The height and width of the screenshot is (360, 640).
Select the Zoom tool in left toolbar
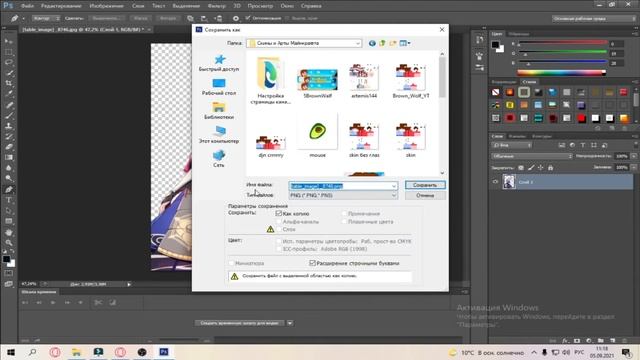(9, 242)
